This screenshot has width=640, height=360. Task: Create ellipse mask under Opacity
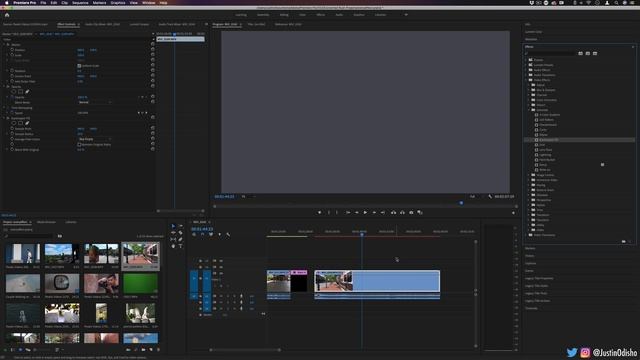coord(13,92)
